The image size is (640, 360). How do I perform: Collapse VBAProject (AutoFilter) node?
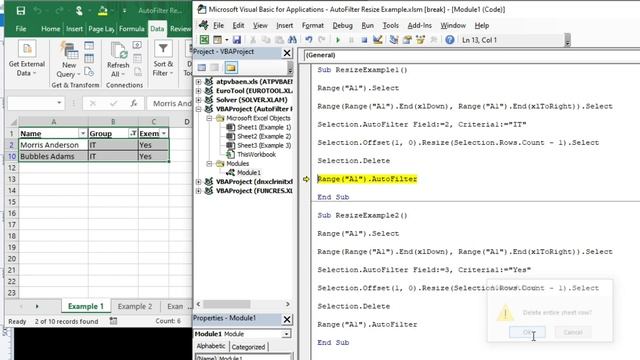(199, 109)
